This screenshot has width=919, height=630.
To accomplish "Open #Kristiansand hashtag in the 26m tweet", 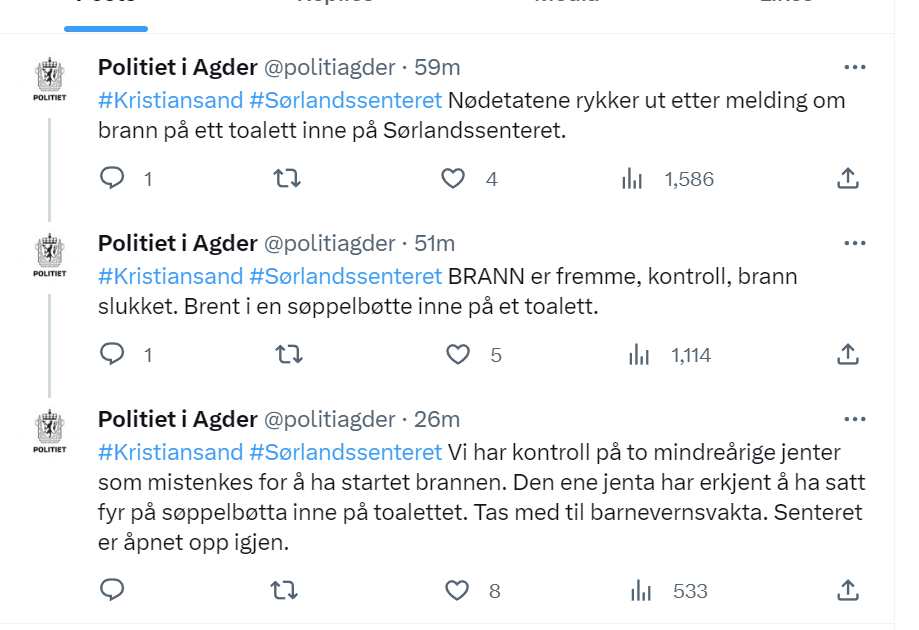I will click(171, 452).
